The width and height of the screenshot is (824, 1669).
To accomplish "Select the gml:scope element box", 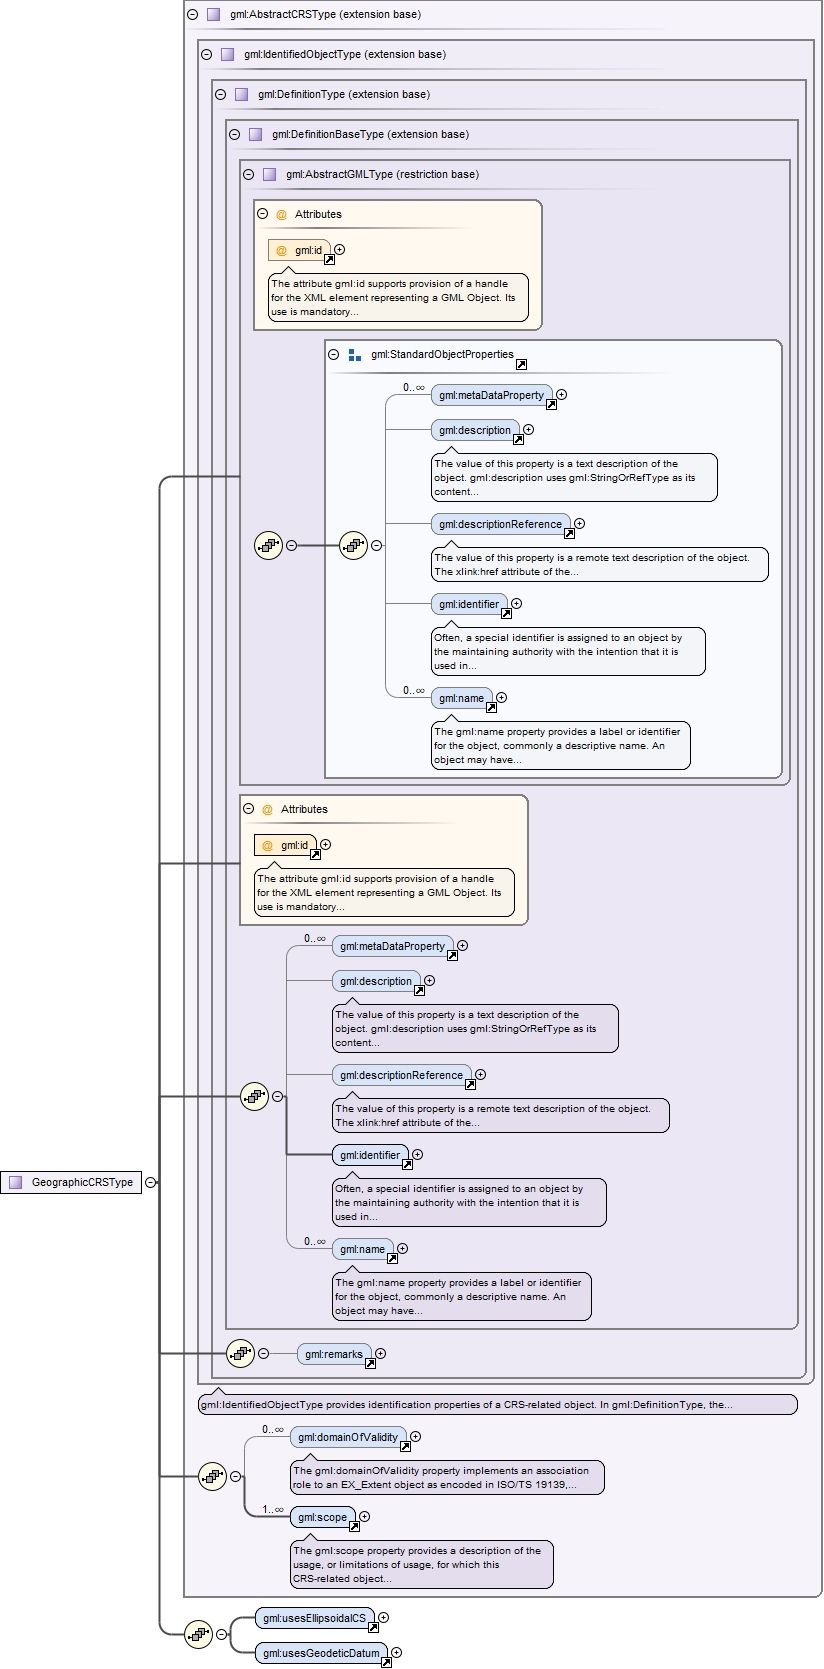I will click(323, 1517).
